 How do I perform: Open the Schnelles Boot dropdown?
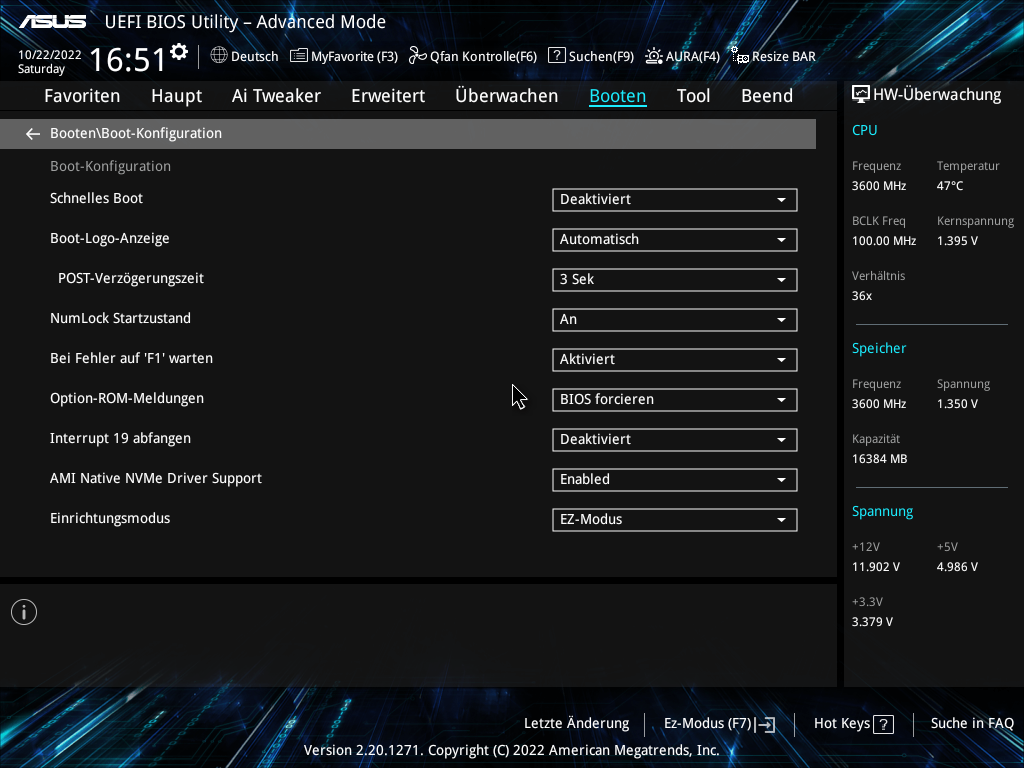click(675, 200)
